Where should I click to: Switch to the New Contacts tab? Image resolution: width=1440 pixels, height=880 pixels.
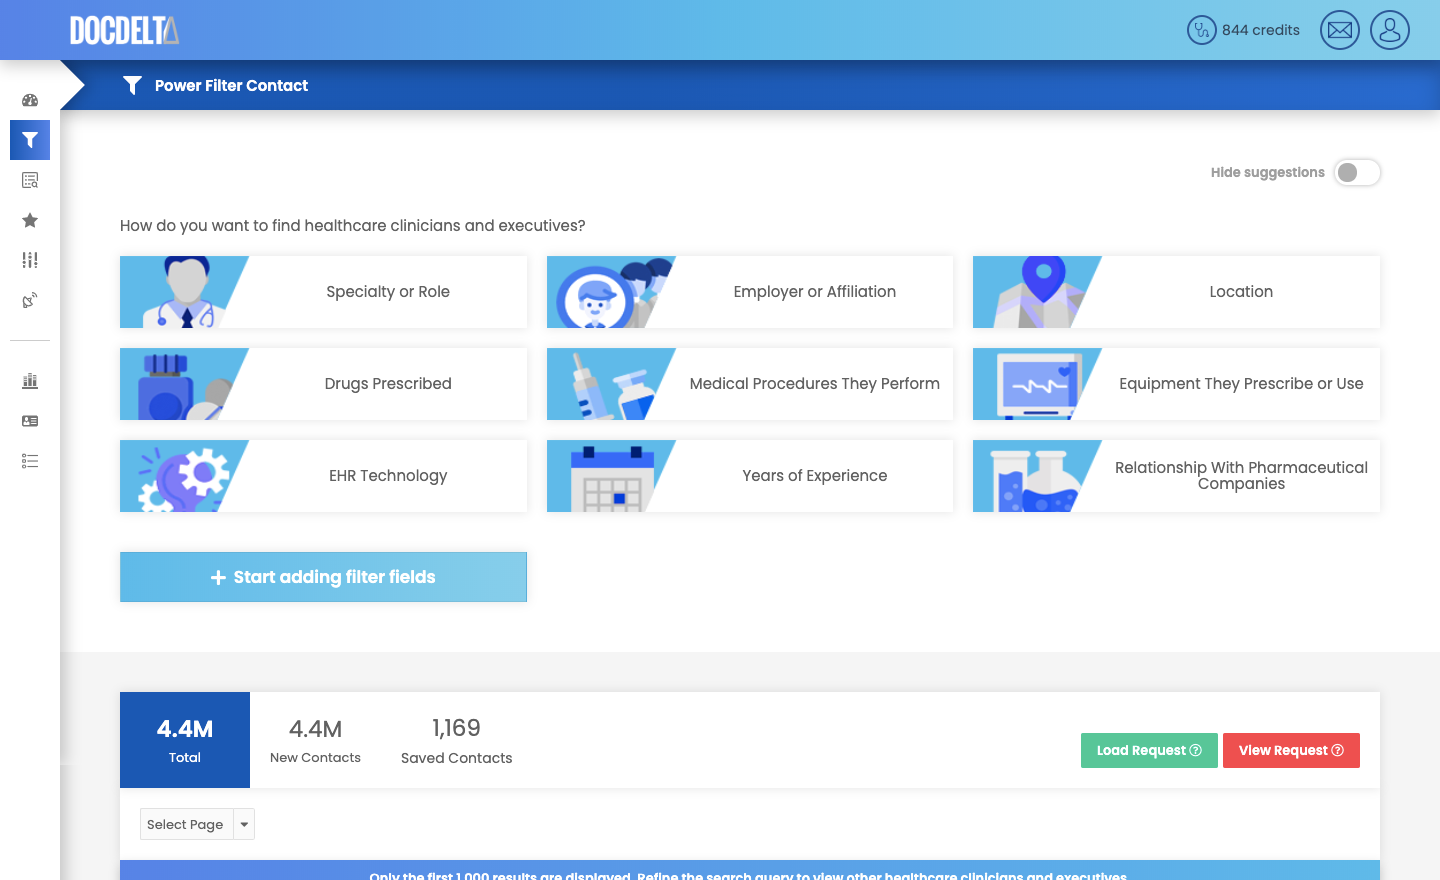point(315,741)
